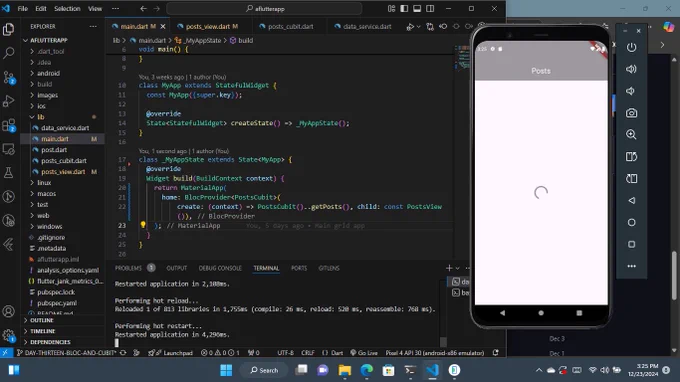Toggle the primary sidebar layout button
The image size is (680, 382).
pos(404,9)
